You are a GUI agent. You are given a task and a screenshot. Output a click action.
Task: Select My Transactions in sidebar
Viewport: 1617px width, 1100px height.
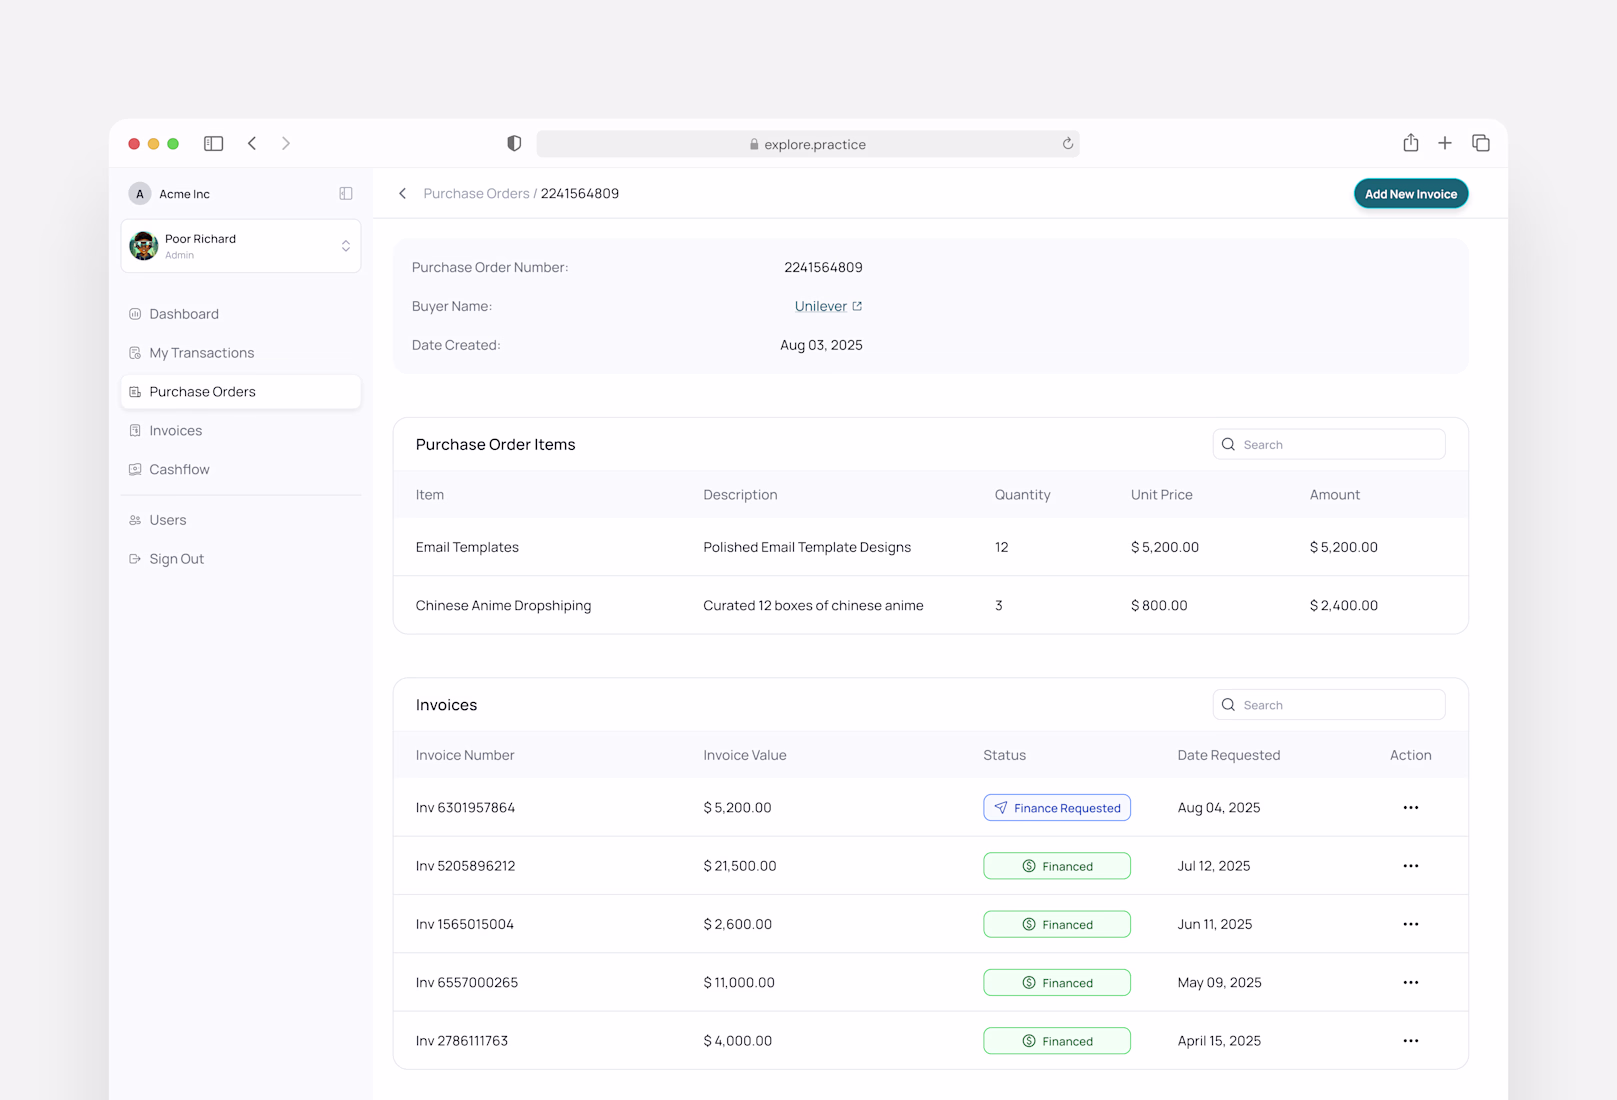[201, 353]
